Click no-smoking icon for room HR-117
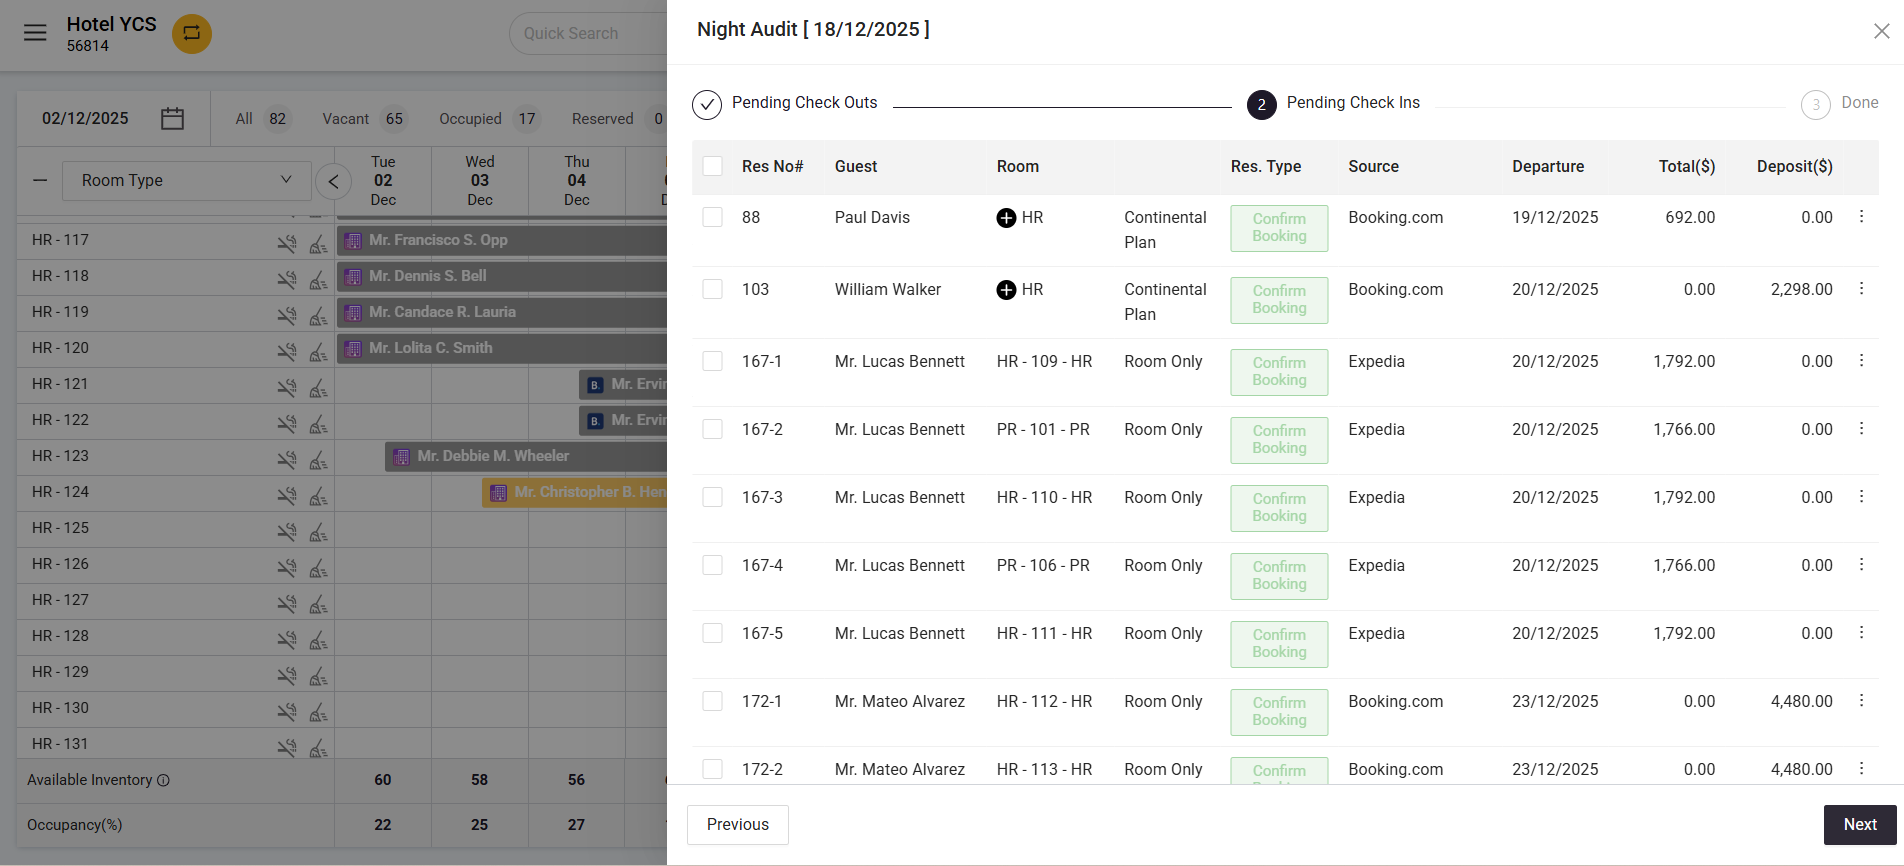 [x=287, y=243]
